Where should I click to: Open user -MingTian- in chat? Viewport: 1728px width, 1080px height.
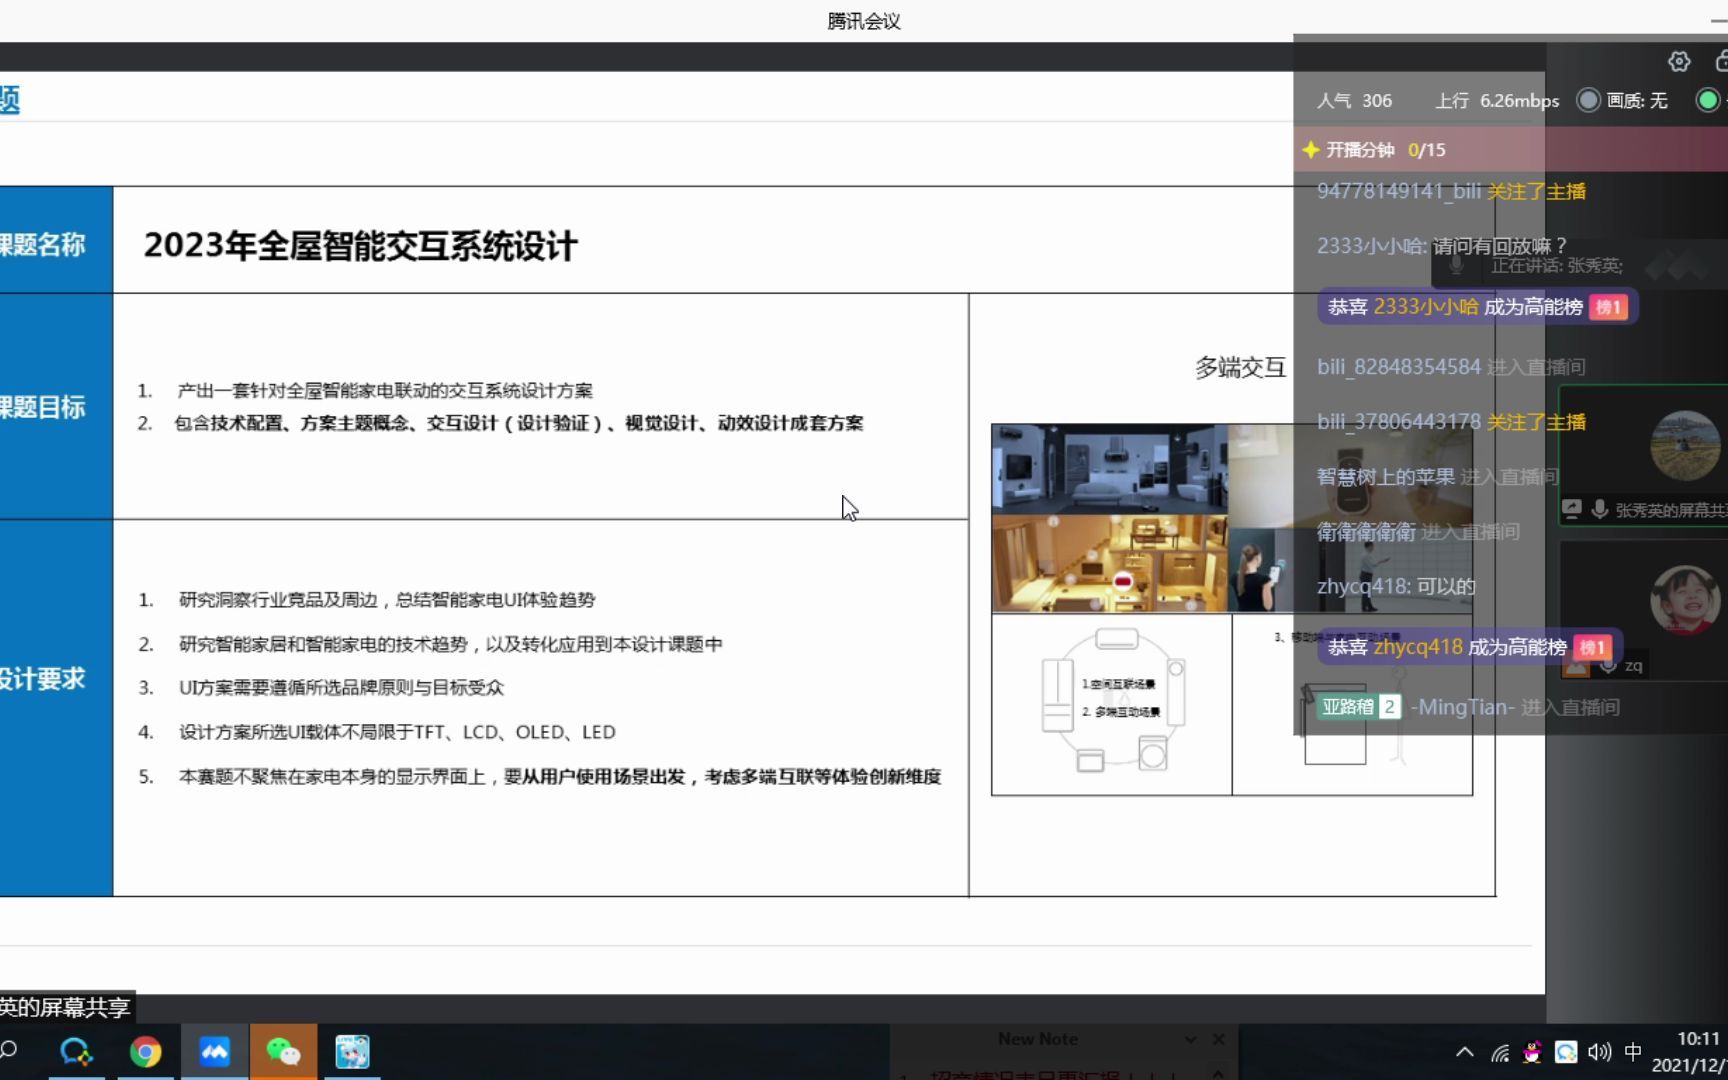click(x=1462, y=707)
